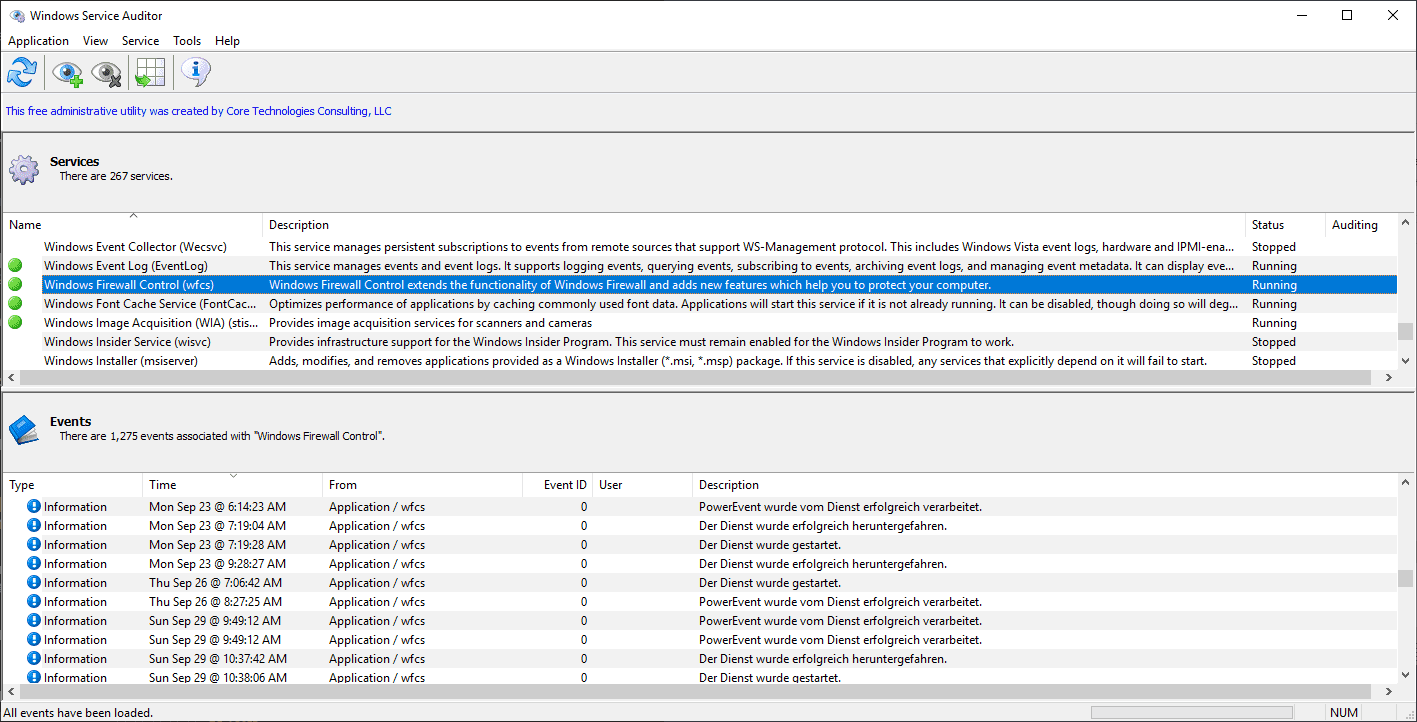Select the Windows Image Acquisition (WIA) row

(x=700, y=323)
